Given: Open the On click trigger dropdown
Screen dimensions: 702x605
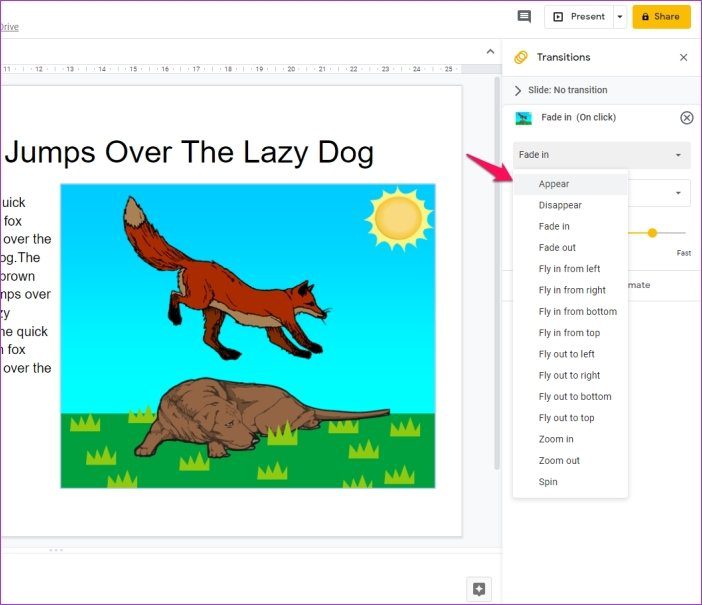Looking at the screenshot, I should point(660,193).
